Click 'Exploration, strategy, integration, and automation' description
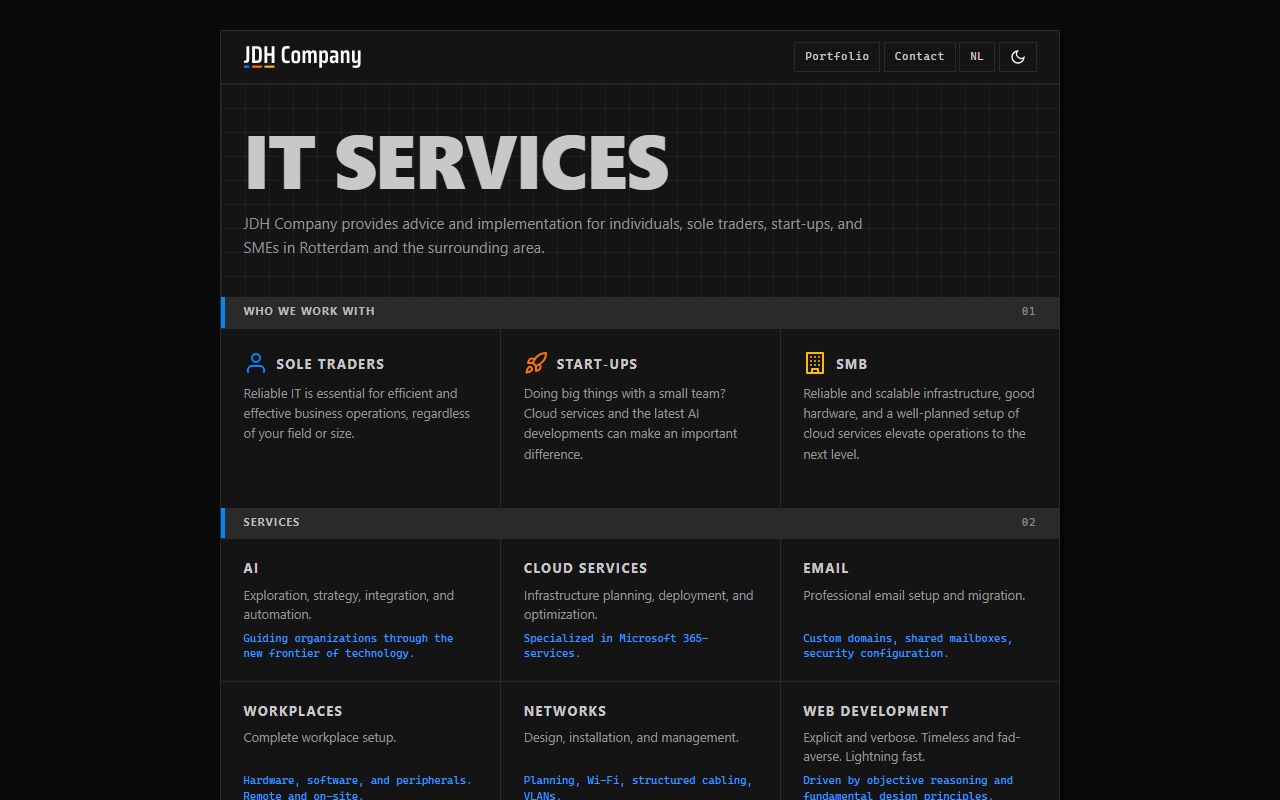Viewport: 1280px width, 800px height. pos(348,605)
